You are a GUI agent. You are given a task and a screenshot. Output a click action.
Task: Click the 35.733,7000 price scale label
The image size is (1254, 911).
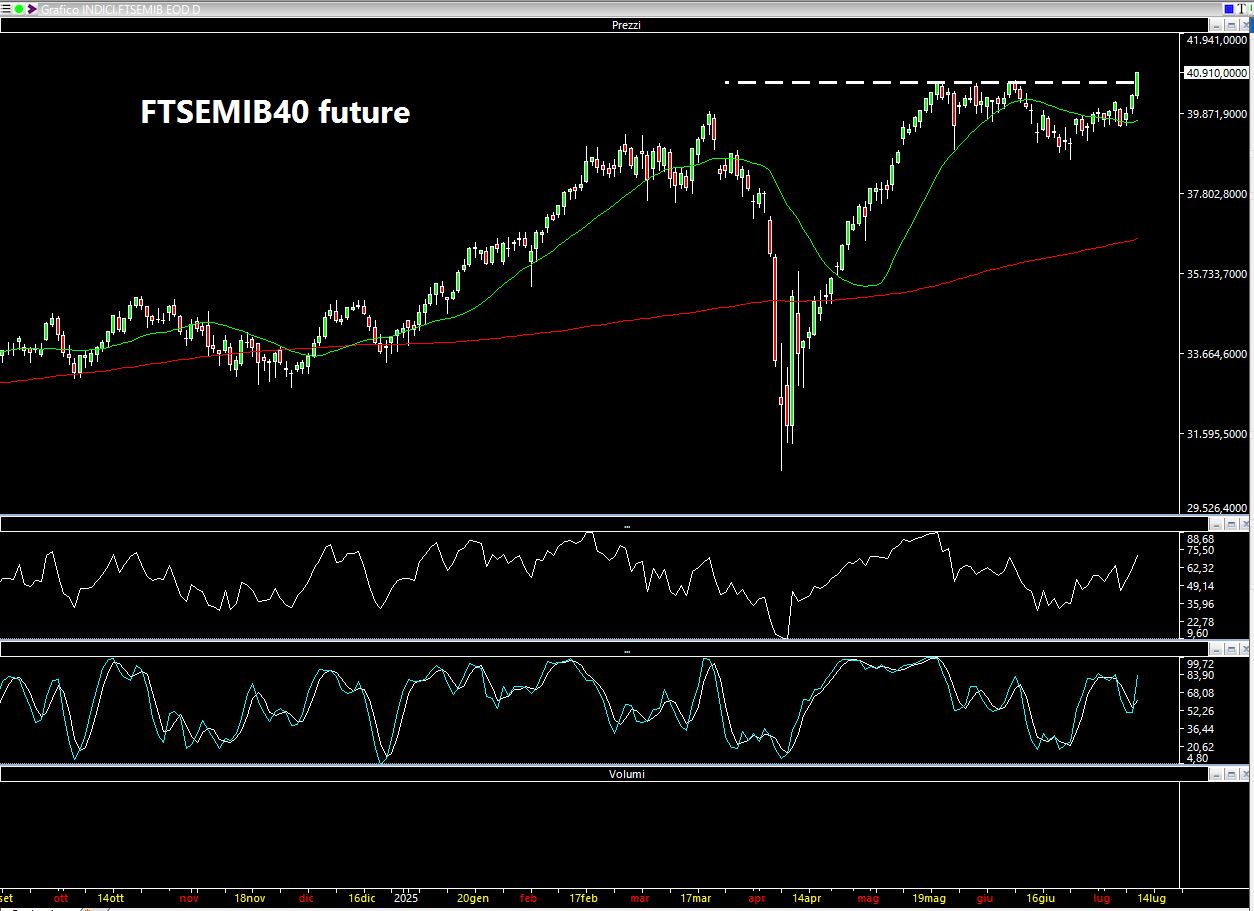click(x=1215, y=274)
